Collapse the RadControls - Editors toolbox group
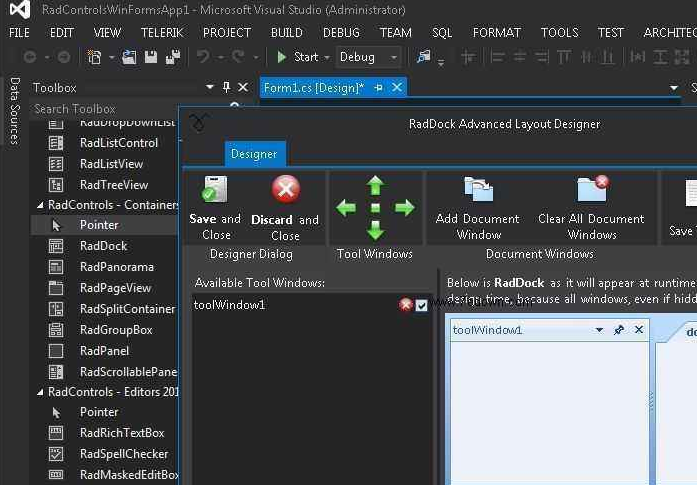The width and height of the screenshot is (697, 485). coord(39,392)
